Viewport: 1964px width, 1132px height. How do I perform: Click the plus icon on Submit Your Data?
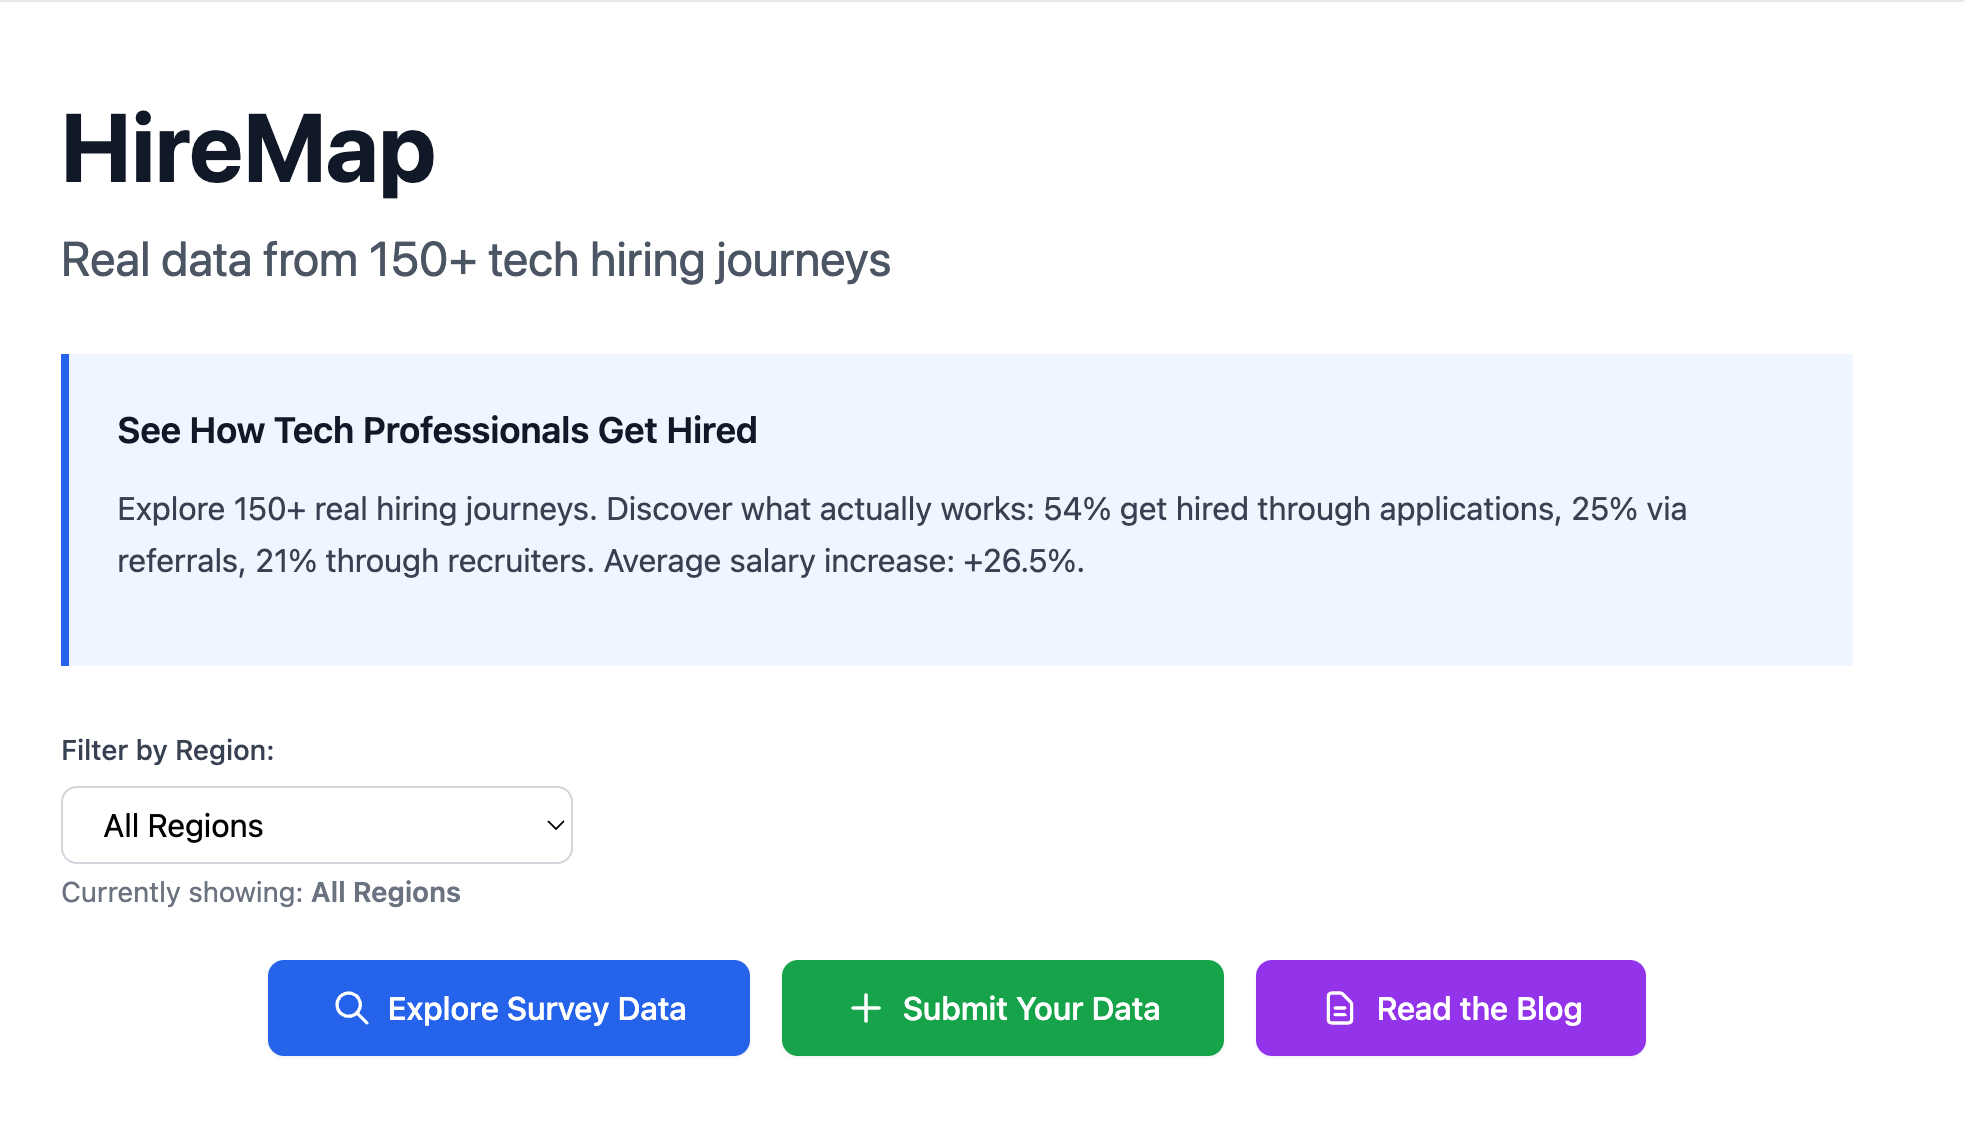[864, 1008]
